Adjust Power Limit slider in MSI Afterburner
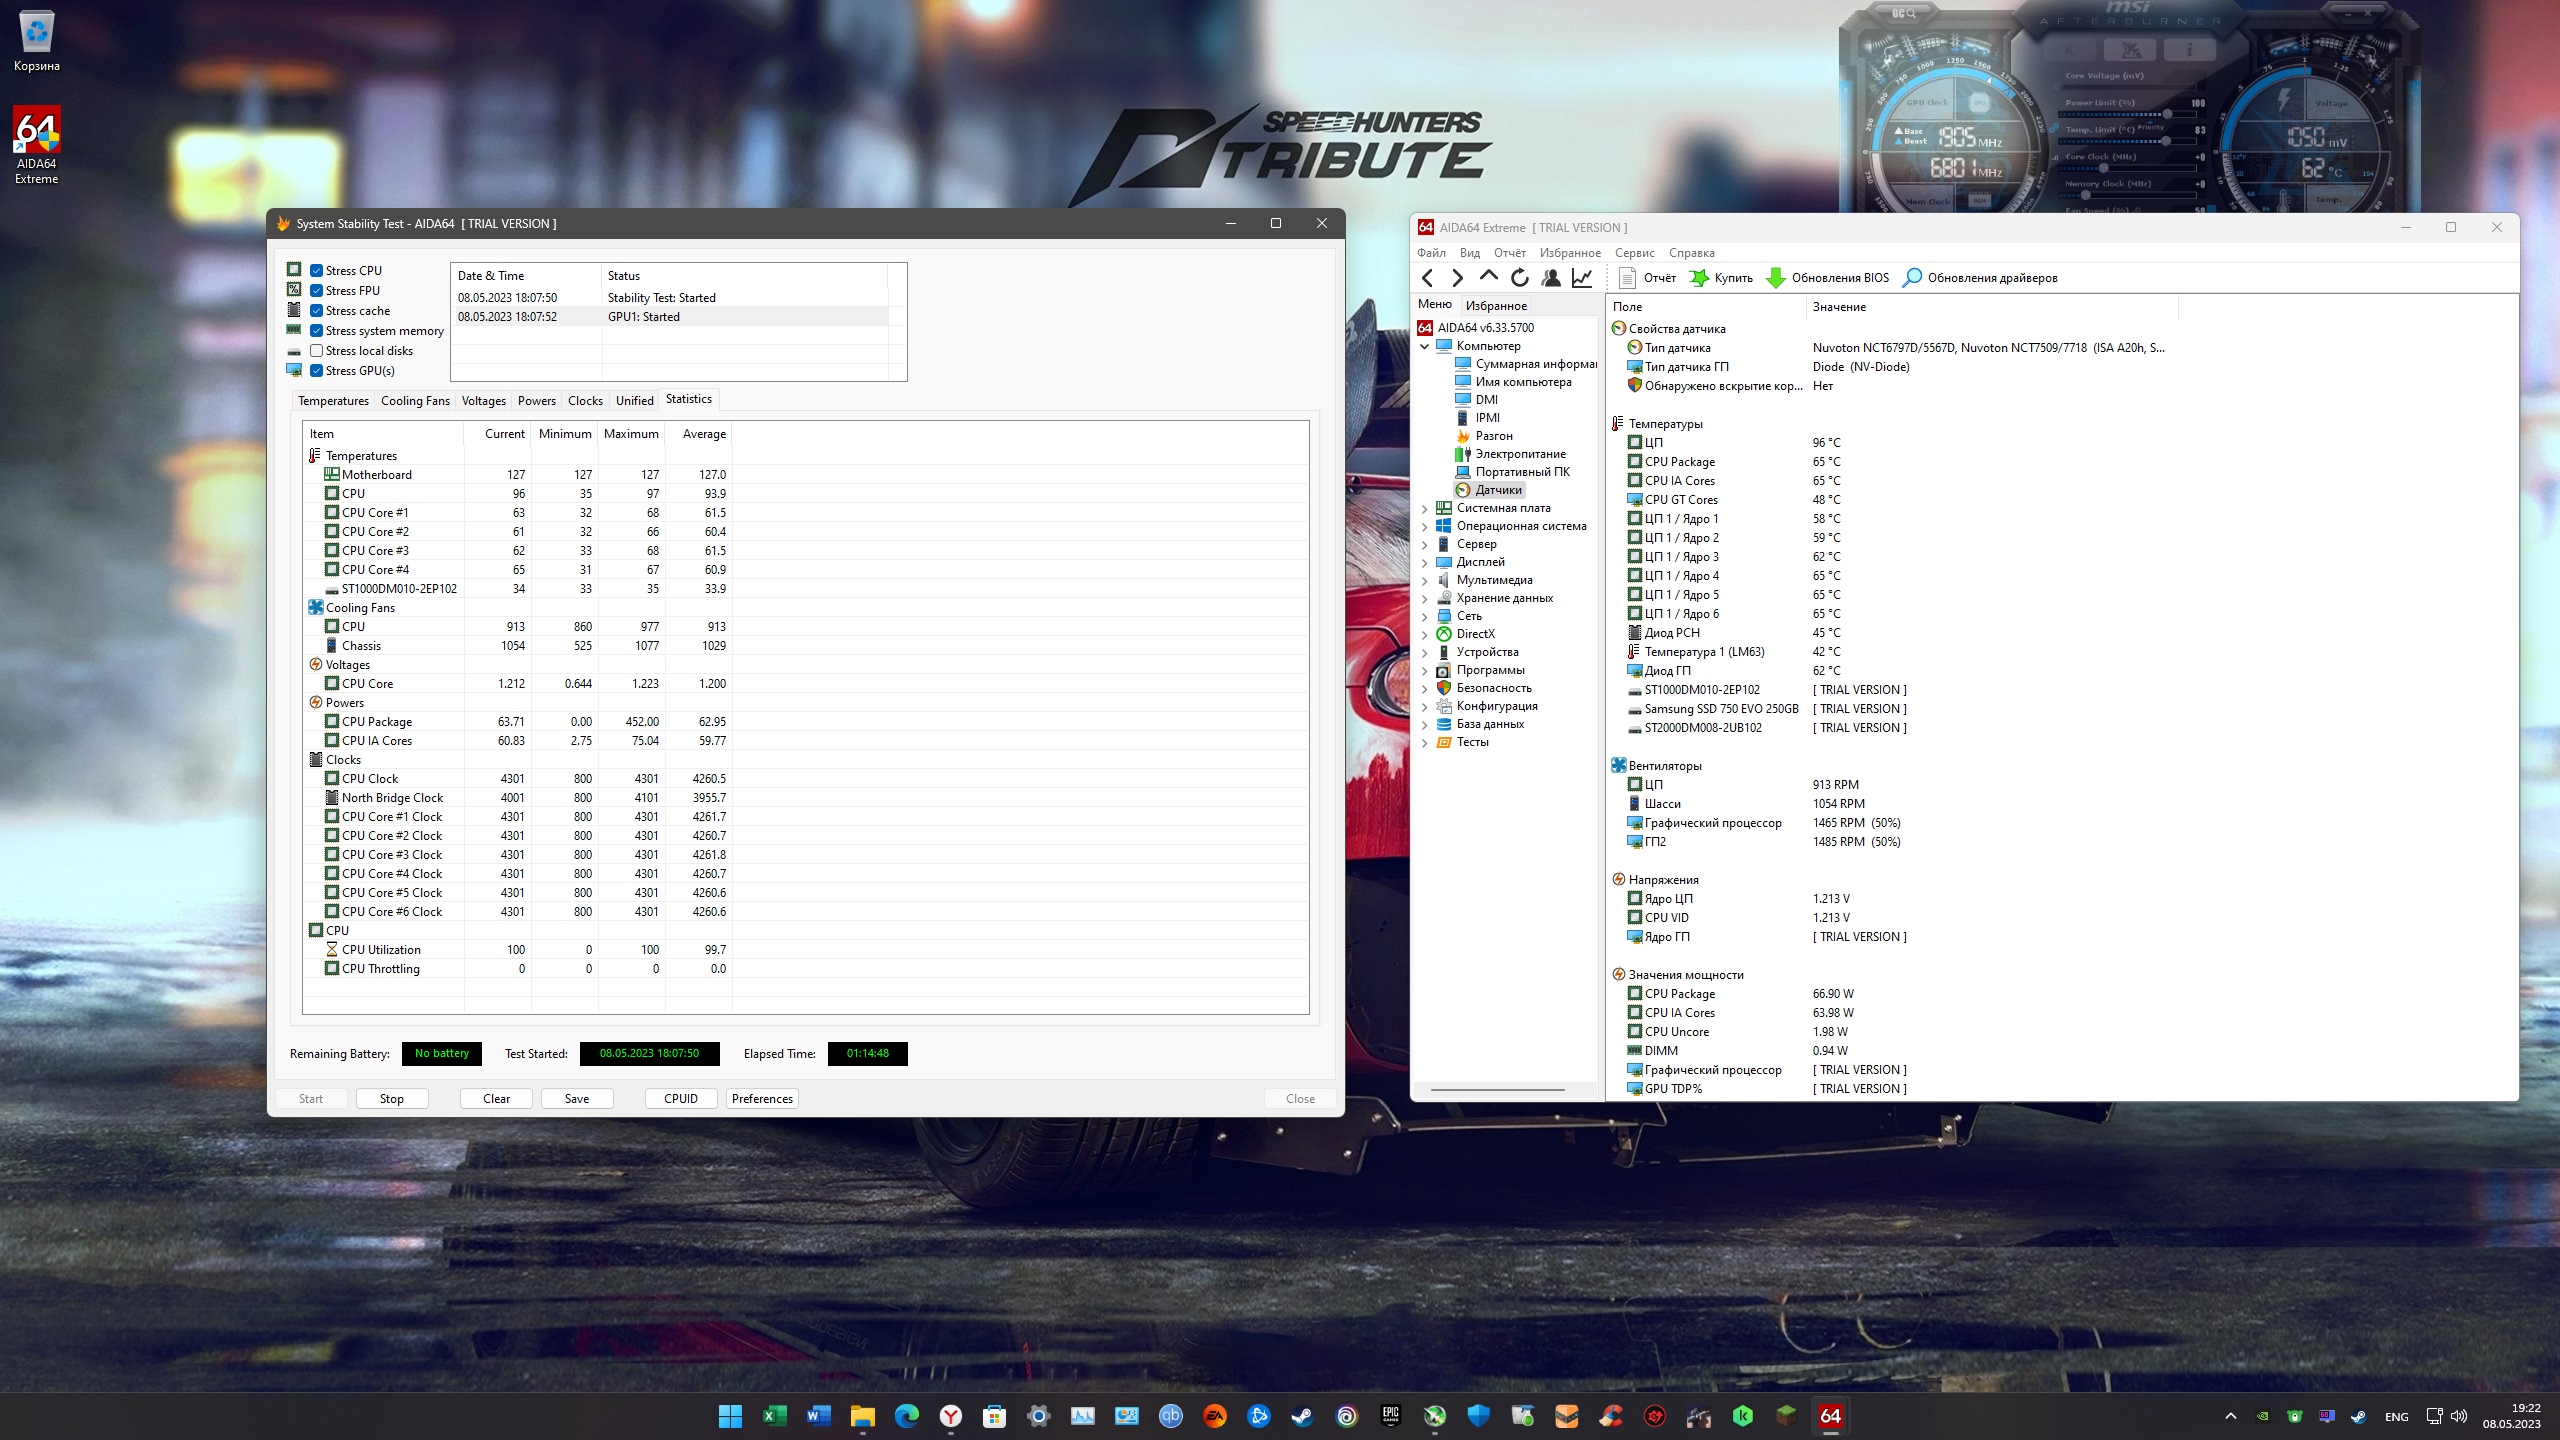Screen dimensions: 2560x1440 coord(2166,115)
